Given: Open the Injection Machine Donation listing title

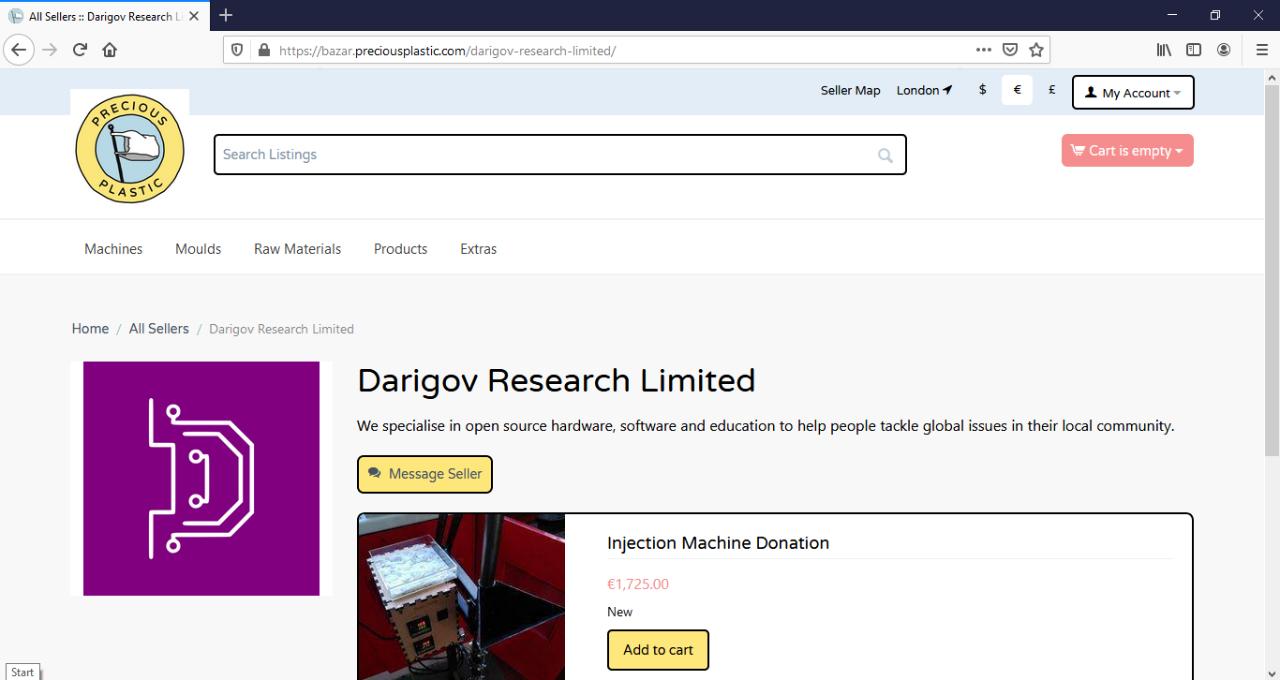Looking at the screenshot, I should tap(718, 543).
